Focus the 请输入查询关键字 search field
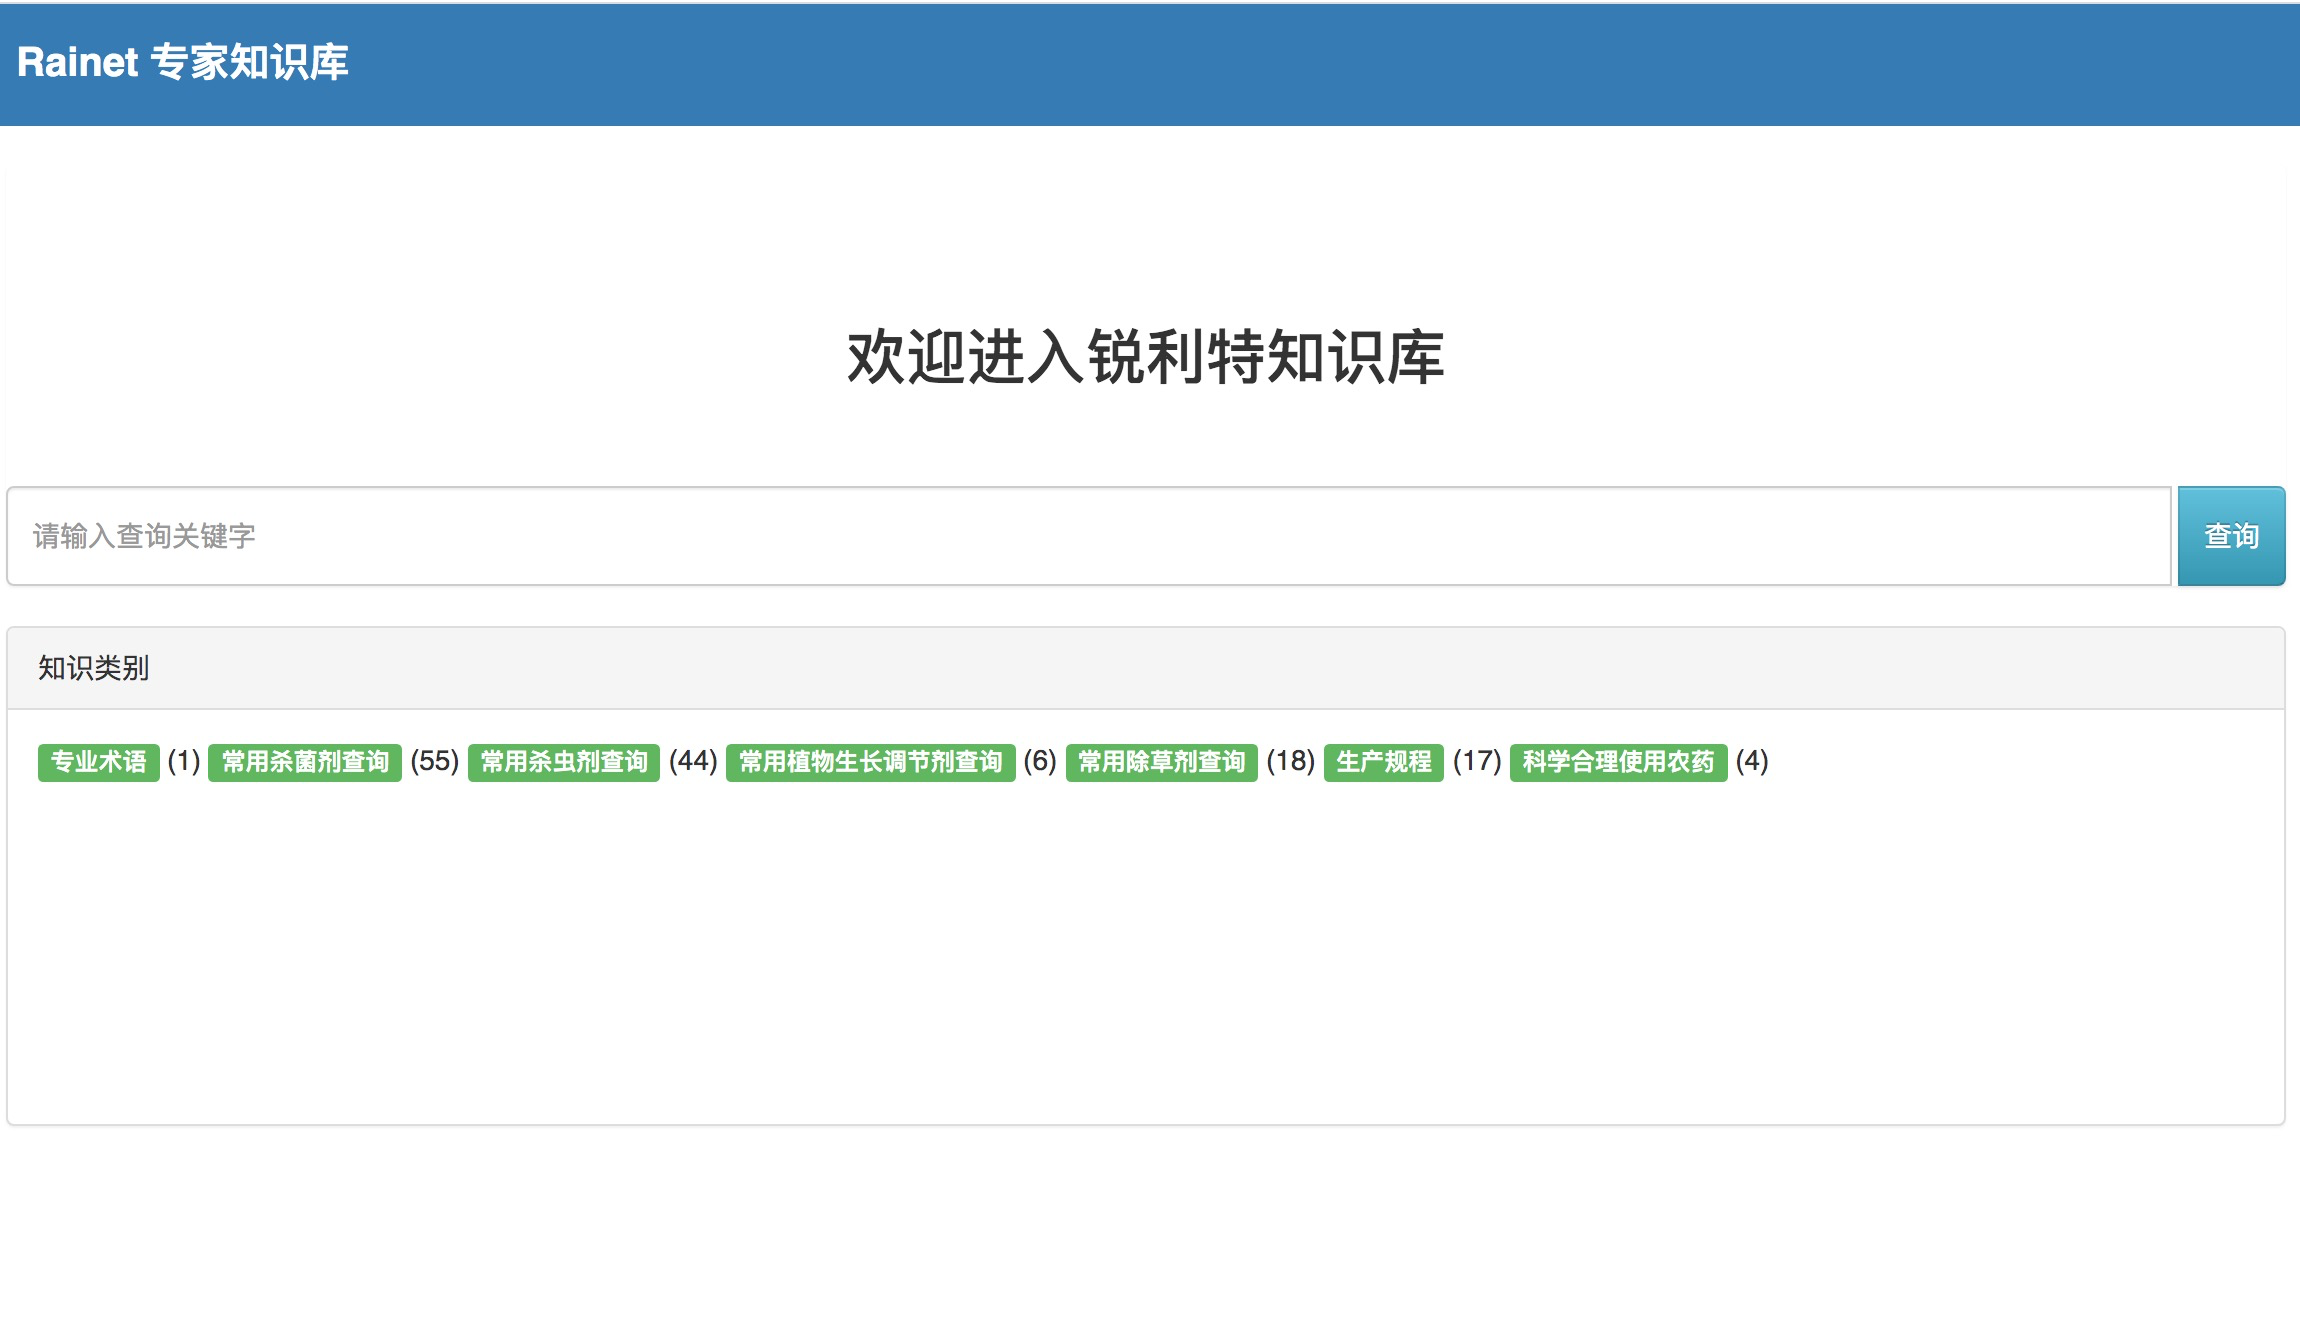 coord(1089,536)
